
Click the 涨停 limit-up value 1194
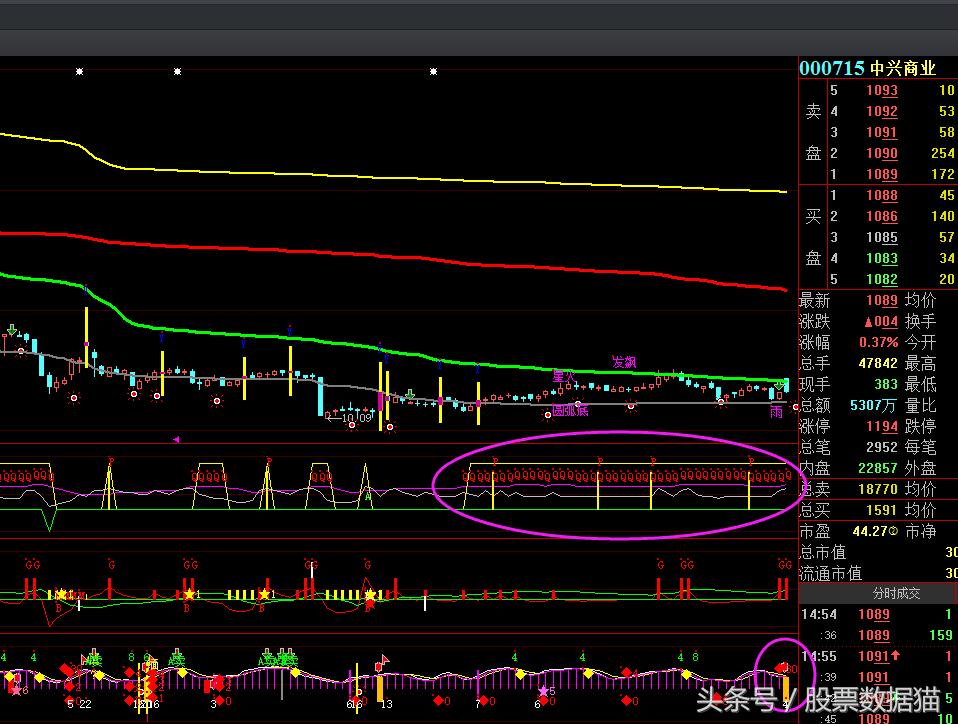(882, 426)
